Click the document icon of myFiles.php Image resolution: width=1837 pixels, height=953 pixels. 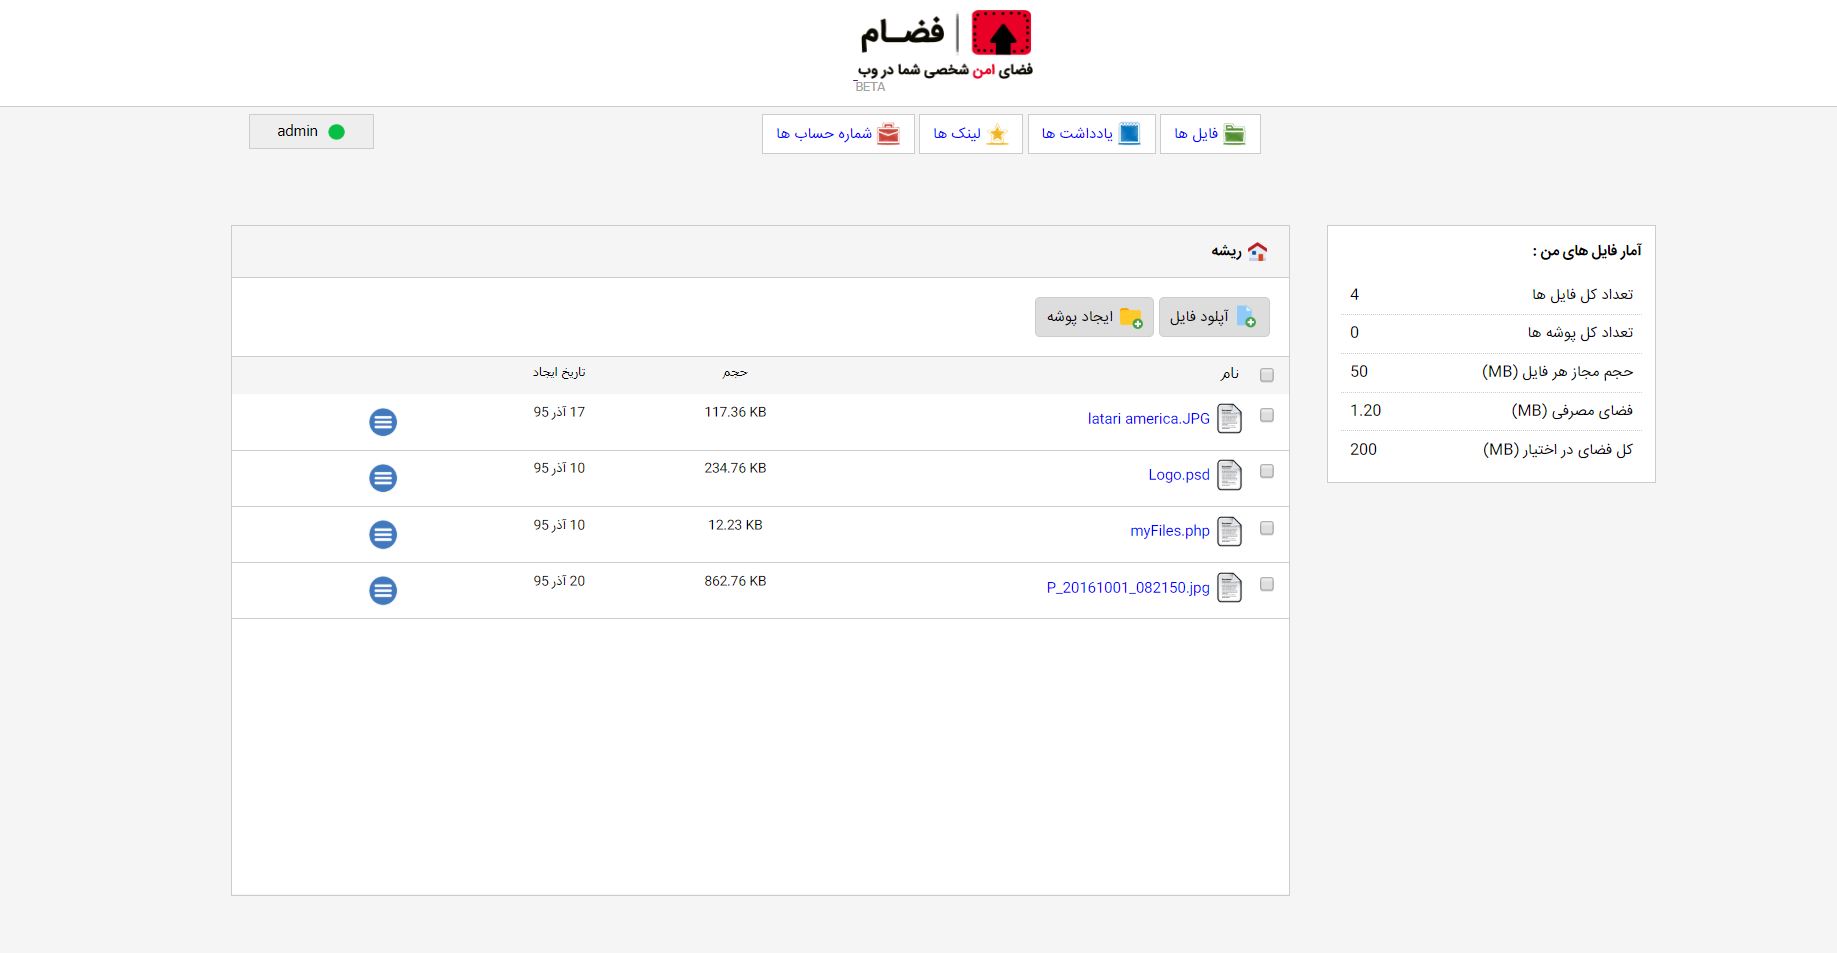(x=1230, y=532)
